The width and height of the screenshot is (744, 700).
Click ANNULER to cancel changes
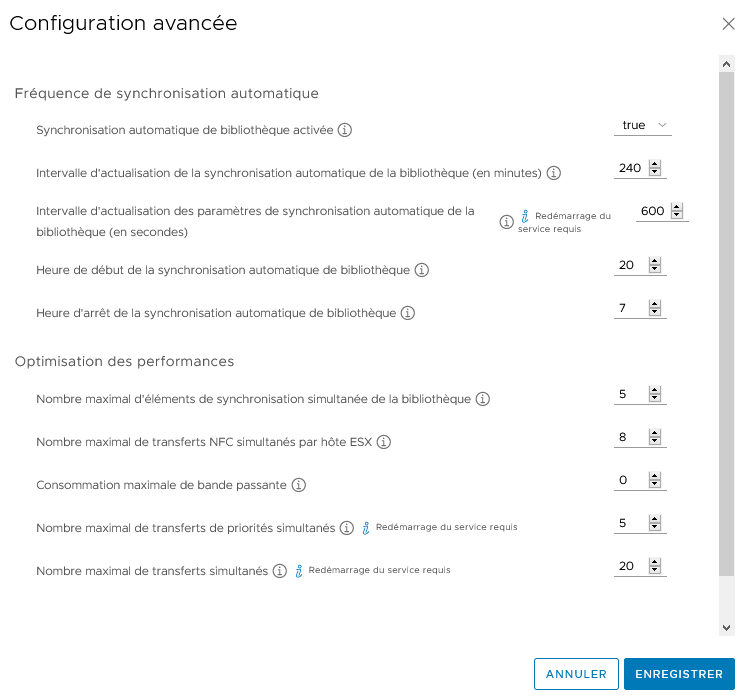[x=576, y=674]
